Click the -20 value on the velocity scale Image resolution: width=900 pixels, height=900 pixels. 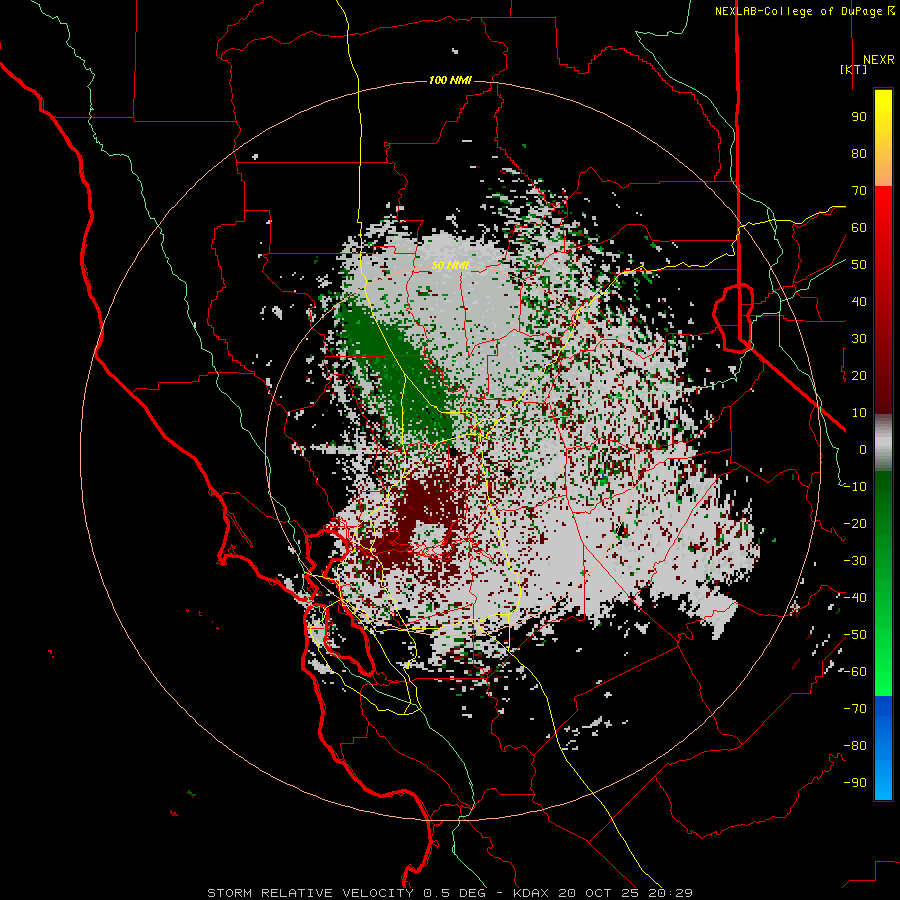coord(855,524)
